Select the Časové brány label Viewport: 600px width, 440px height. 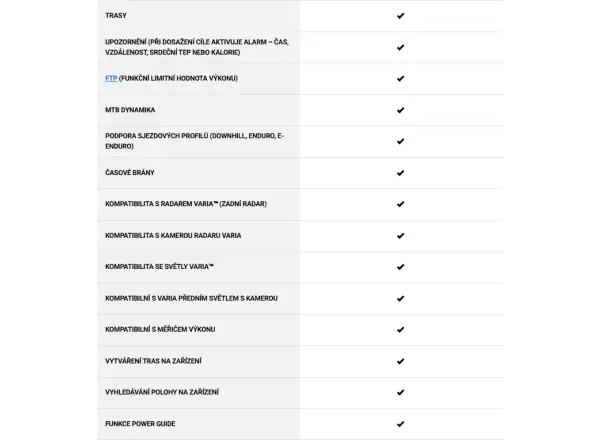tap(130, 173)
